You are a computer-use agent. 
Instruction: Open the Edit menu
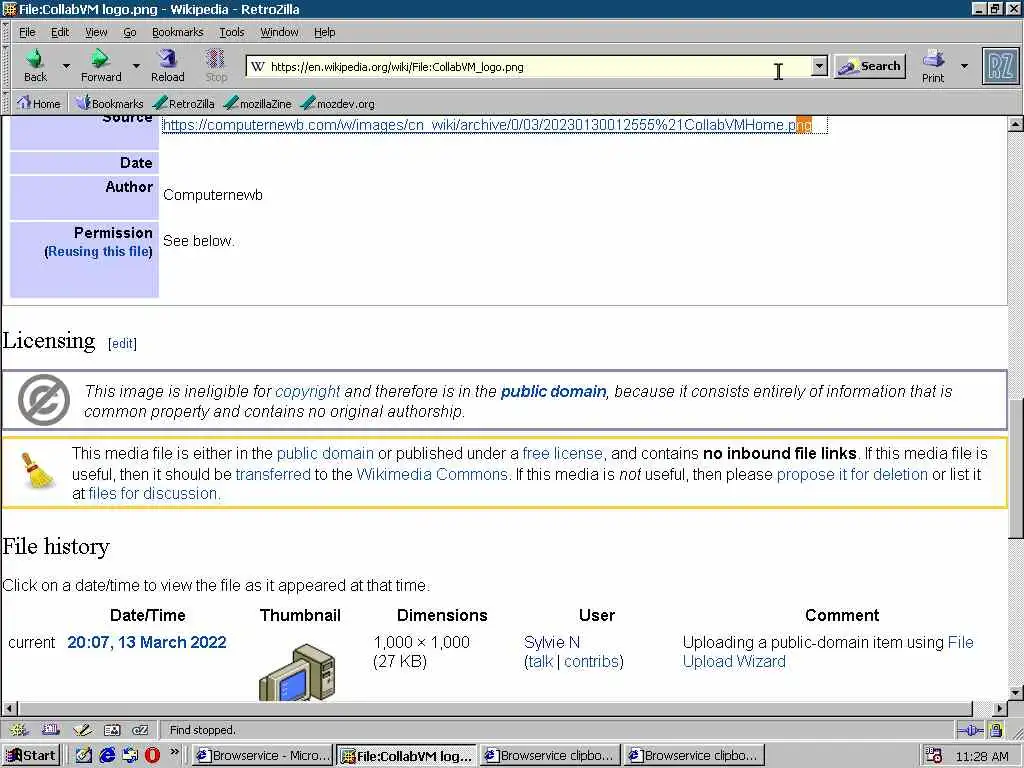pos(59,32)
